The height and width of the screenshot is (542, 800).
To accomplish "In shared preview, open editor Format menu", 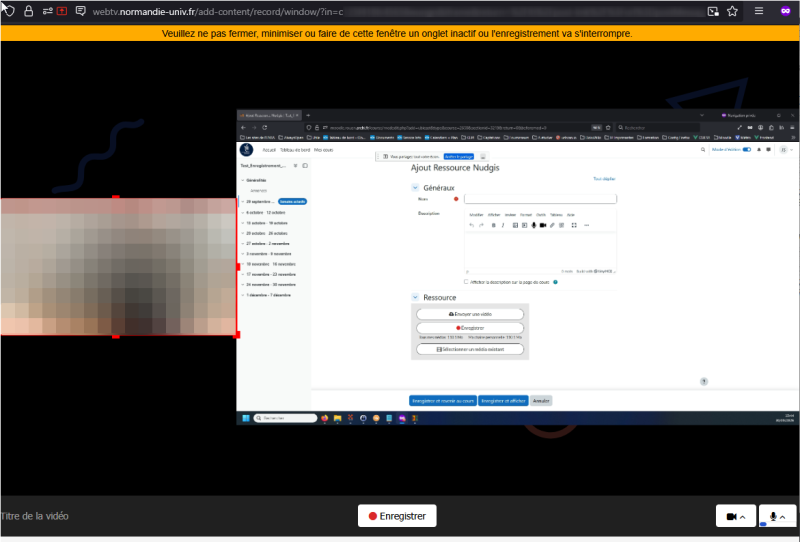I will pos(526,215).
